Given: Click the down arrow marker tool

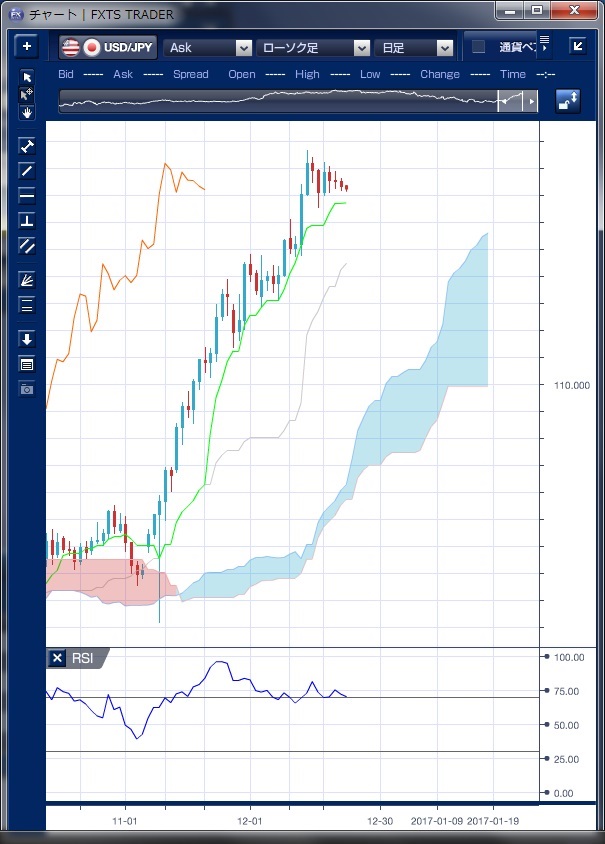Looking at the screenshot, I should pyautogui.click(x=27, y=339).
